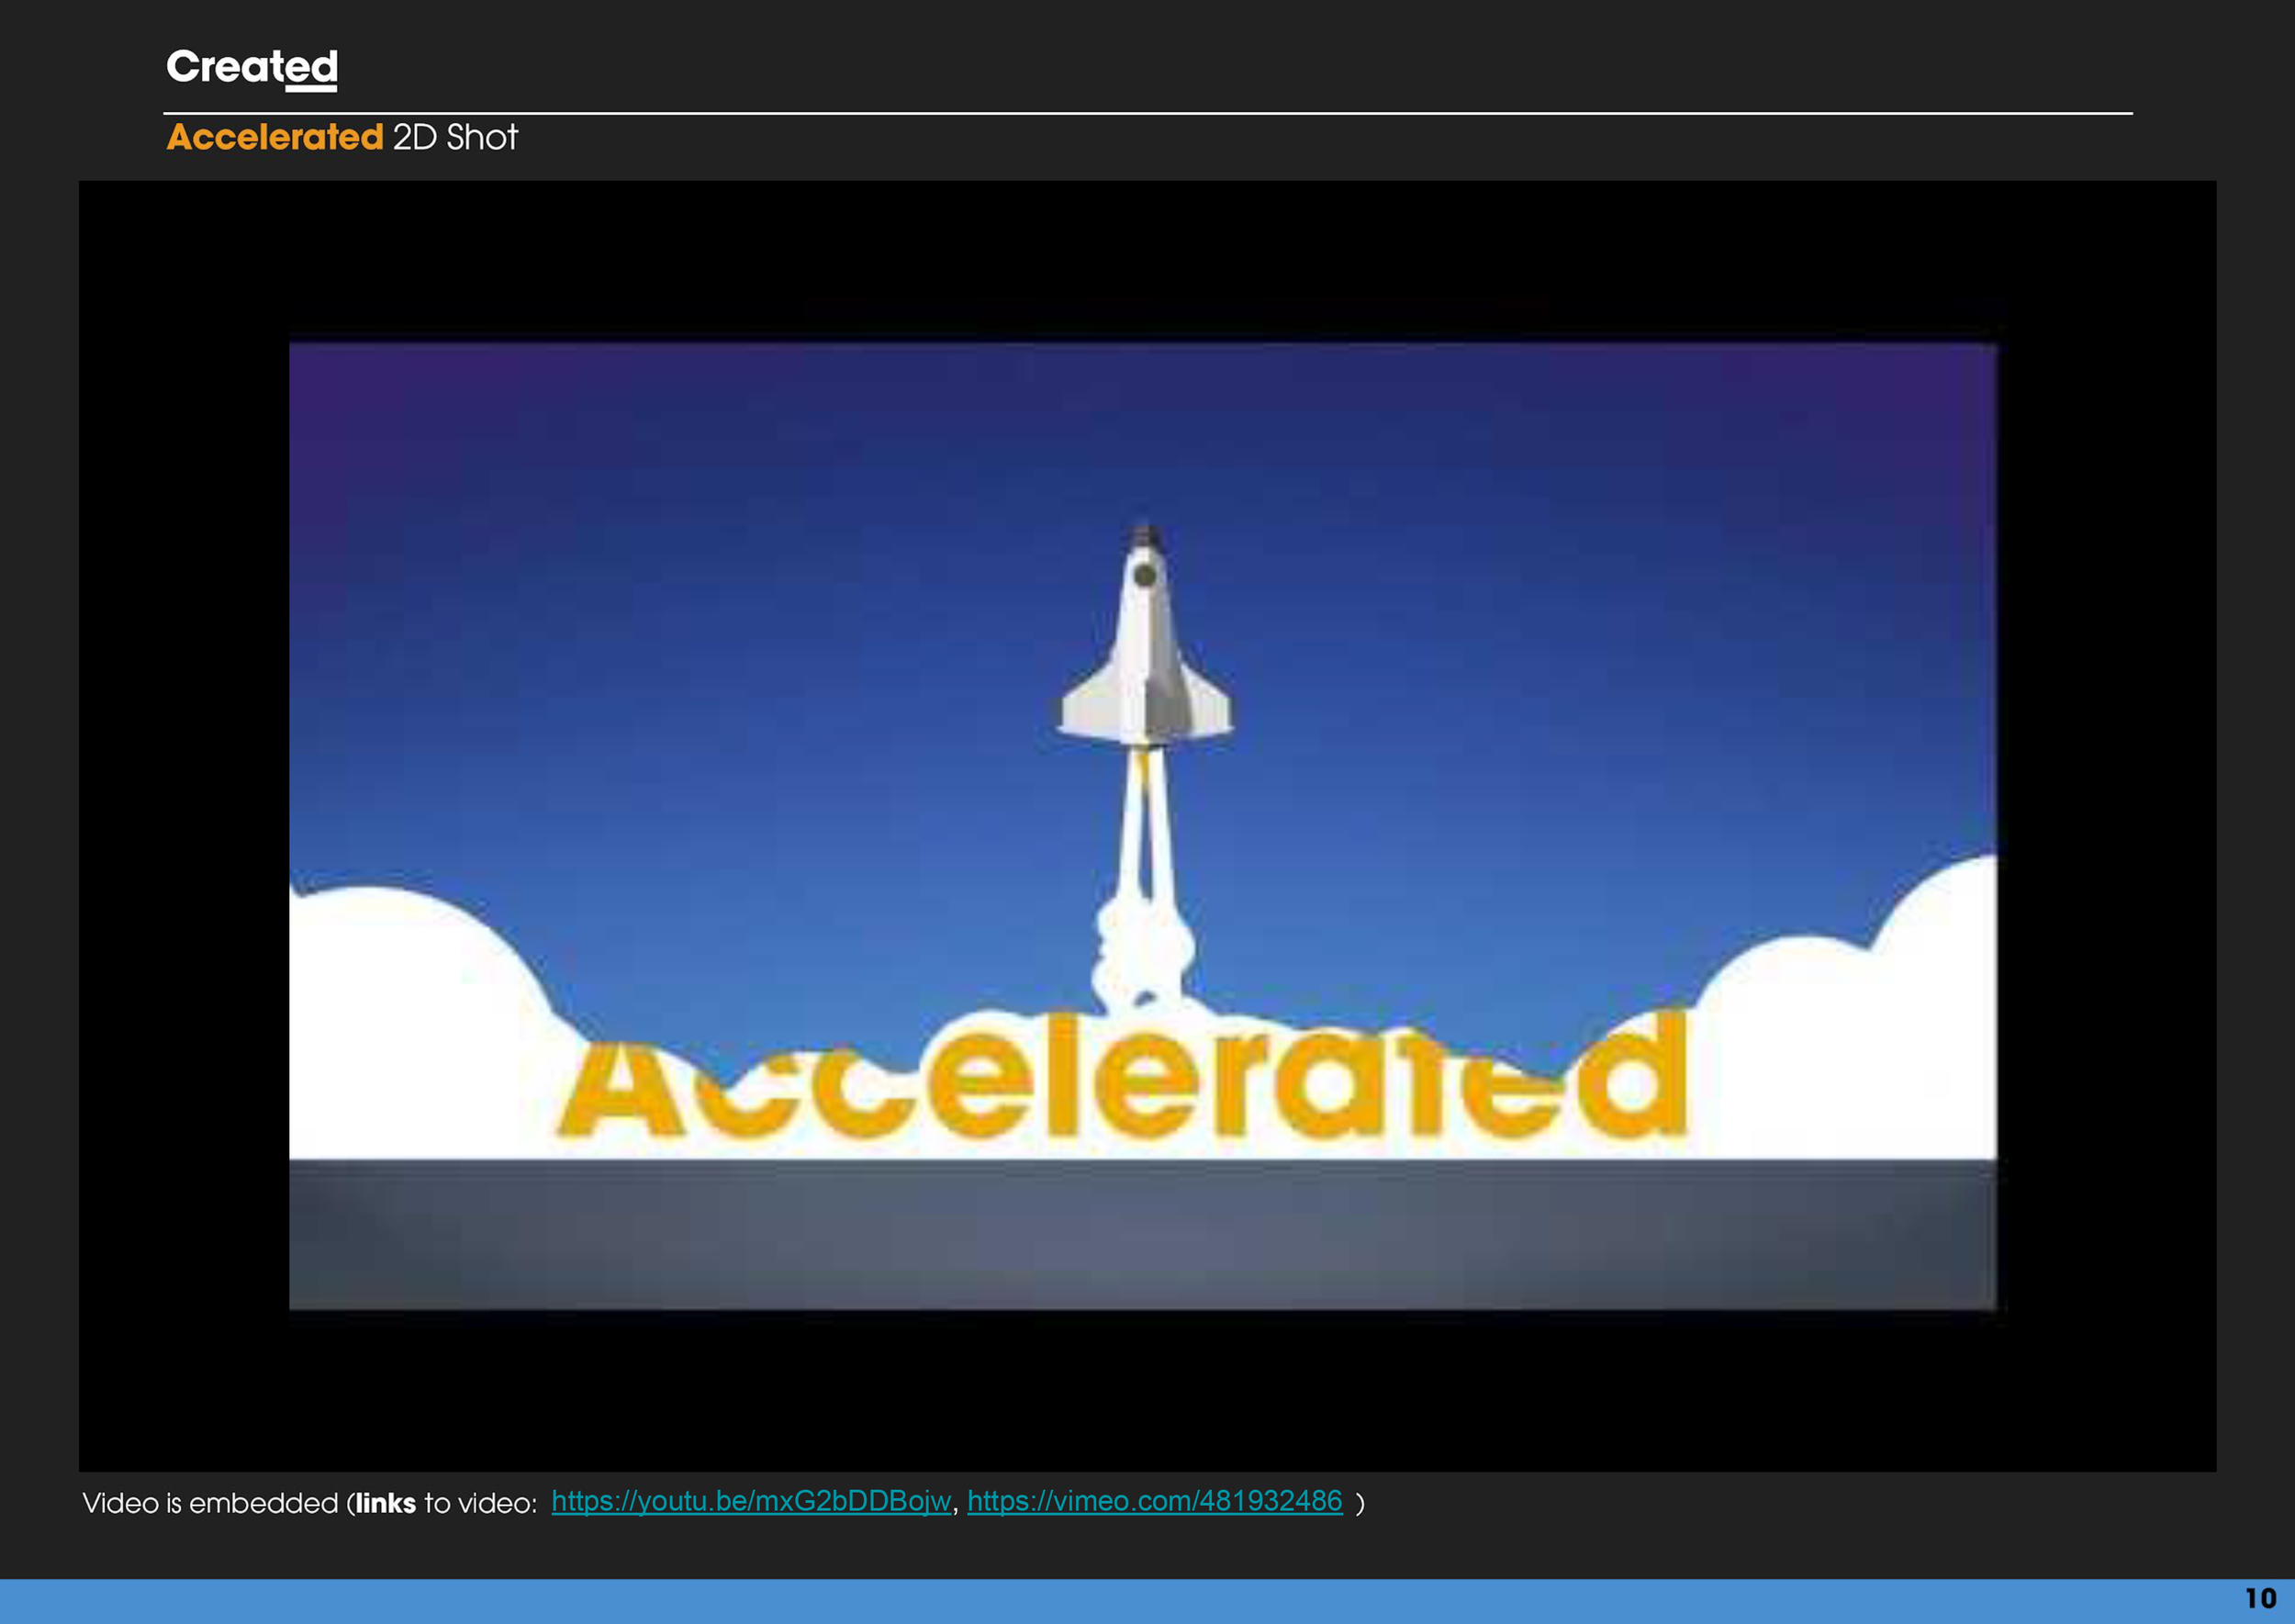Click the rocket's round window
The image size is (2295, 1624).
1145,576
